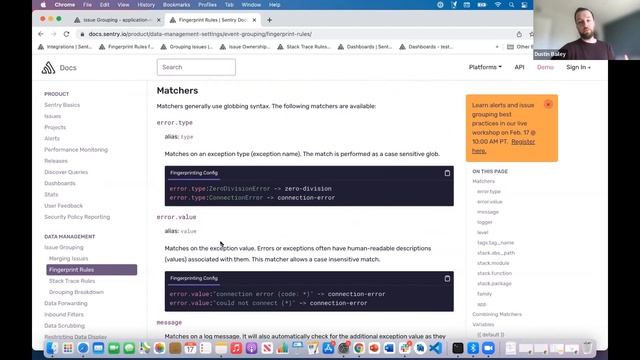Open Podcasts from the dock

(251, 348)
